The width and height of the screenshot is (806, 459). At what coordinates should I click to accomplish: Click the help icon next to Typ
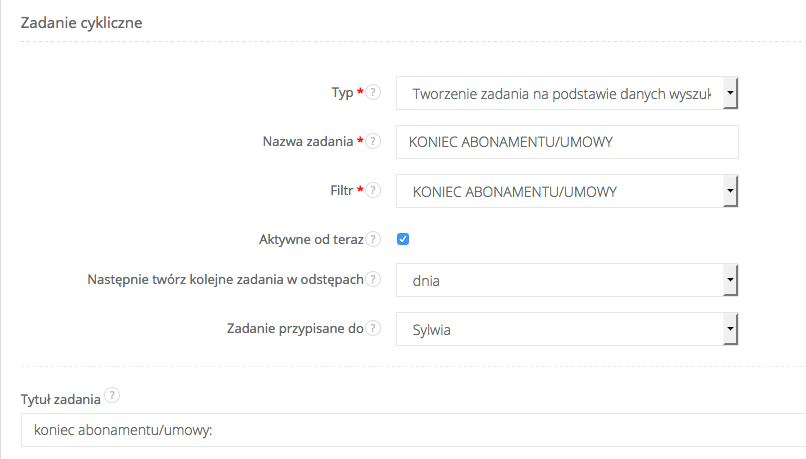point(373,93)
